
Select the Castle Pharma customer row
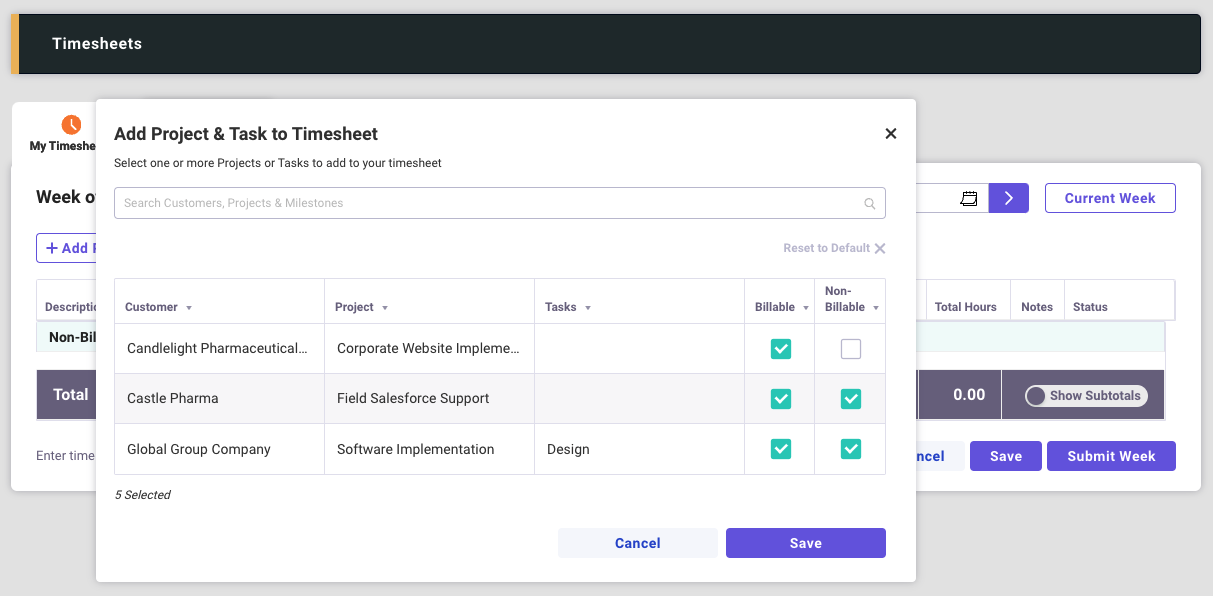point(172,398)
